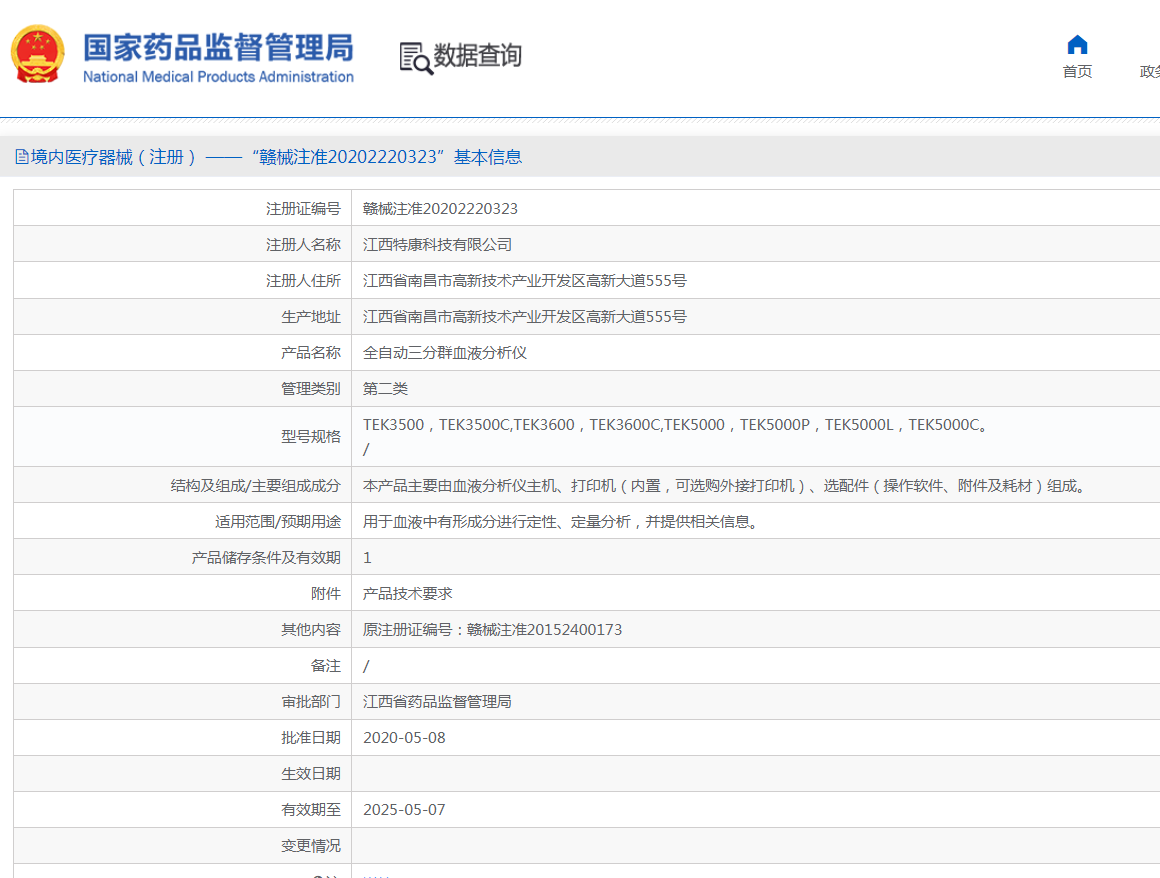This screenshot has height=878, width=1160.
Task: Click the 注册人住所 address value
Action: (525, 281)
